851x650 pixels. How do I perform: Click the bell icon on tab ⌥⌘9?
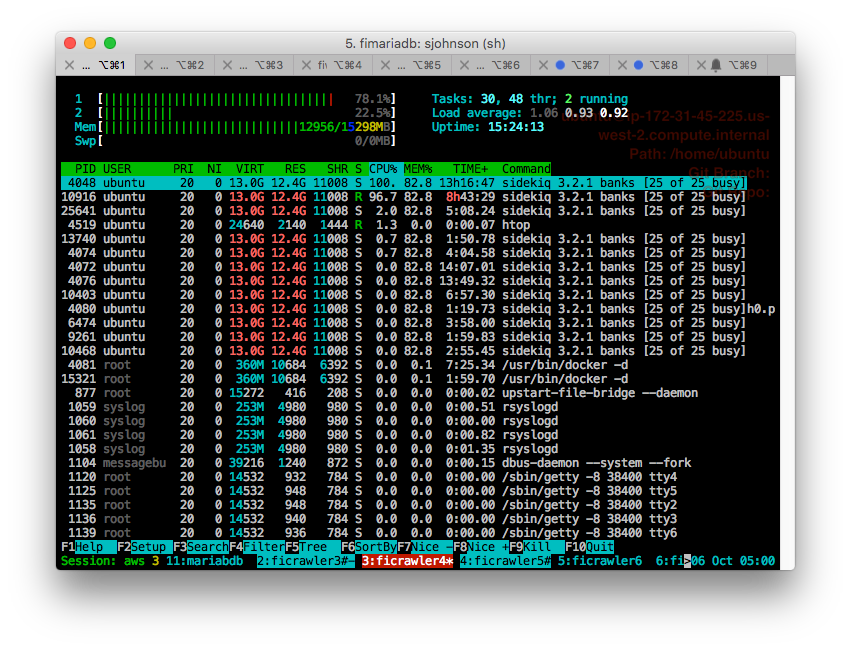pos(716,65)
